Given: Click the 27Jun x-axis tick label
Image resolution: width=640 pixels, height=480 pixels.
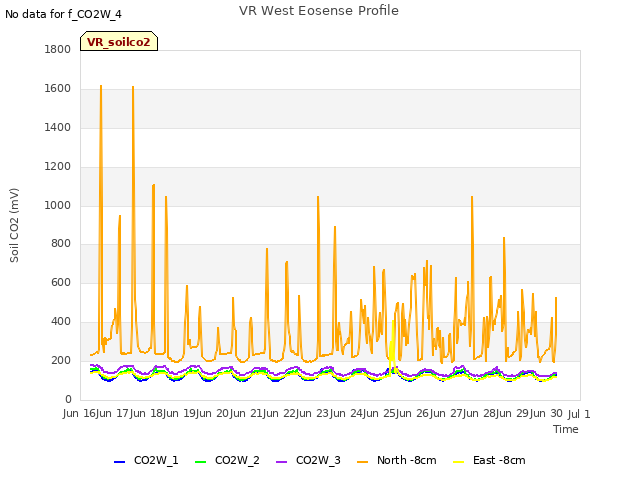Looking at the screenshot, I should pyautogui.click(x=464, y=413).
